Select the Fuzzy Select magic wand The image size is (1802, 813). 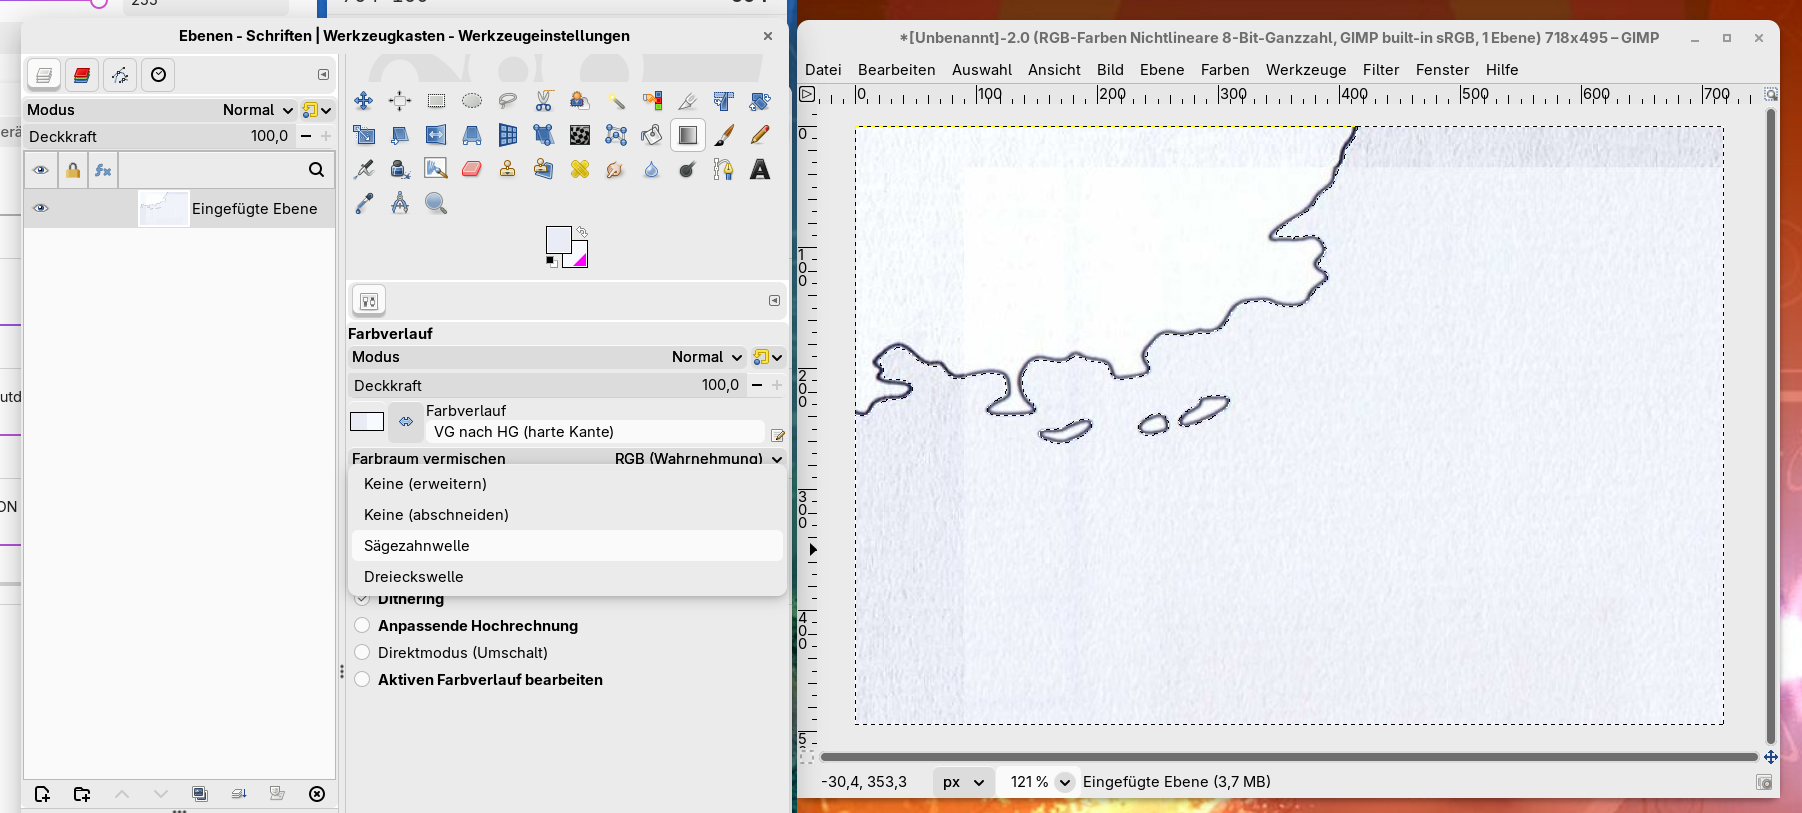[616, 100]
